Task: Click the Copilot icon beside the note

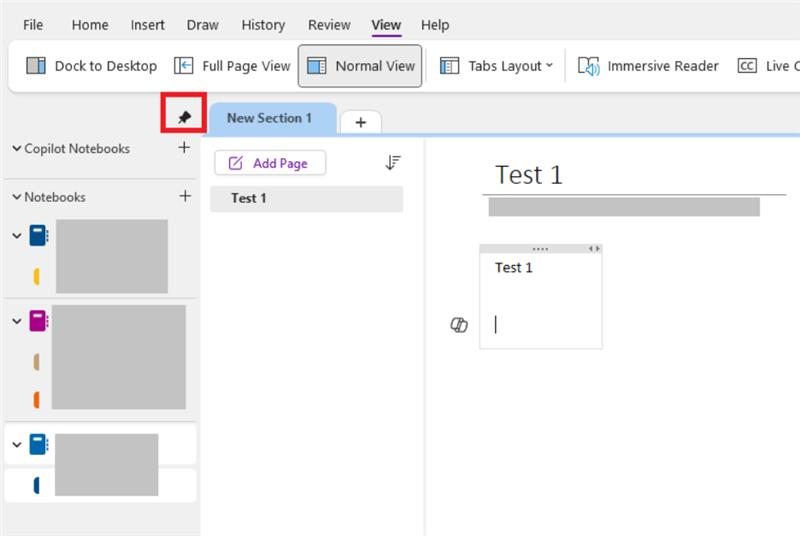Action: (459, 325)
